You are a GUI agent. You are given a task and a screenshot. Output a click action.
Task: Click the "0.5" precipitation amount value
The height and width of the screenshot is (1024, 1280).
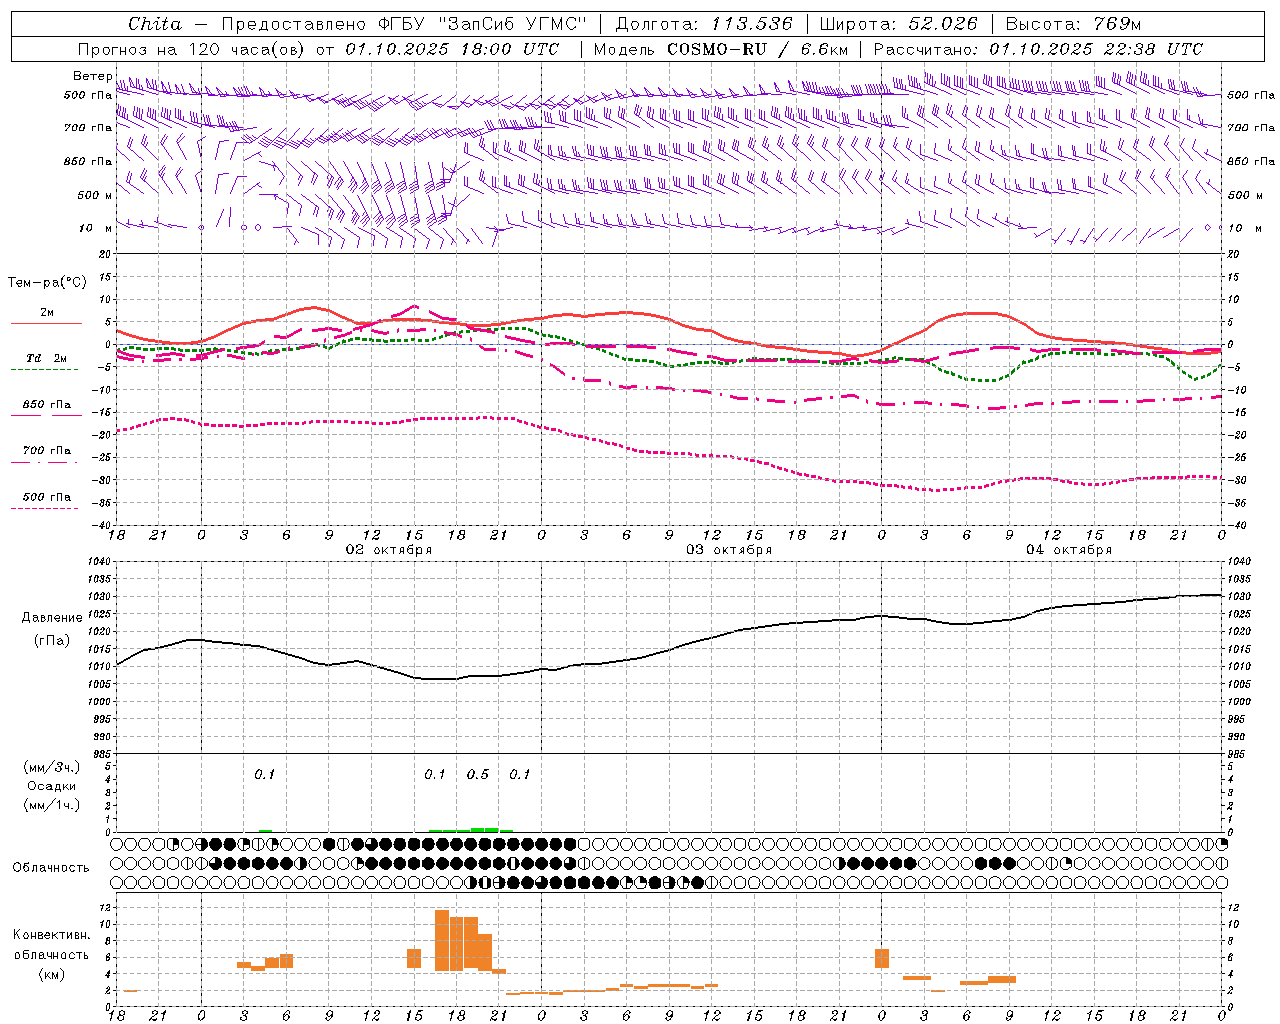point(478,775)
